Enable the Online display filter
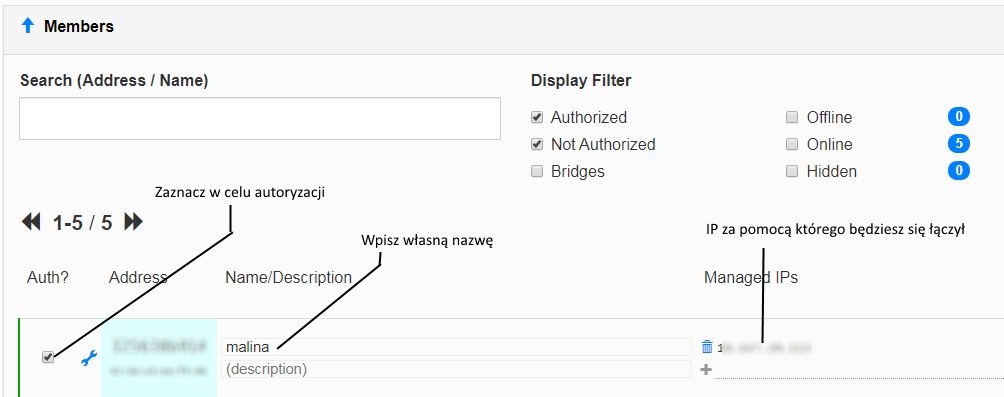This screenshot has width=1004, height=397. coord(792,144)
